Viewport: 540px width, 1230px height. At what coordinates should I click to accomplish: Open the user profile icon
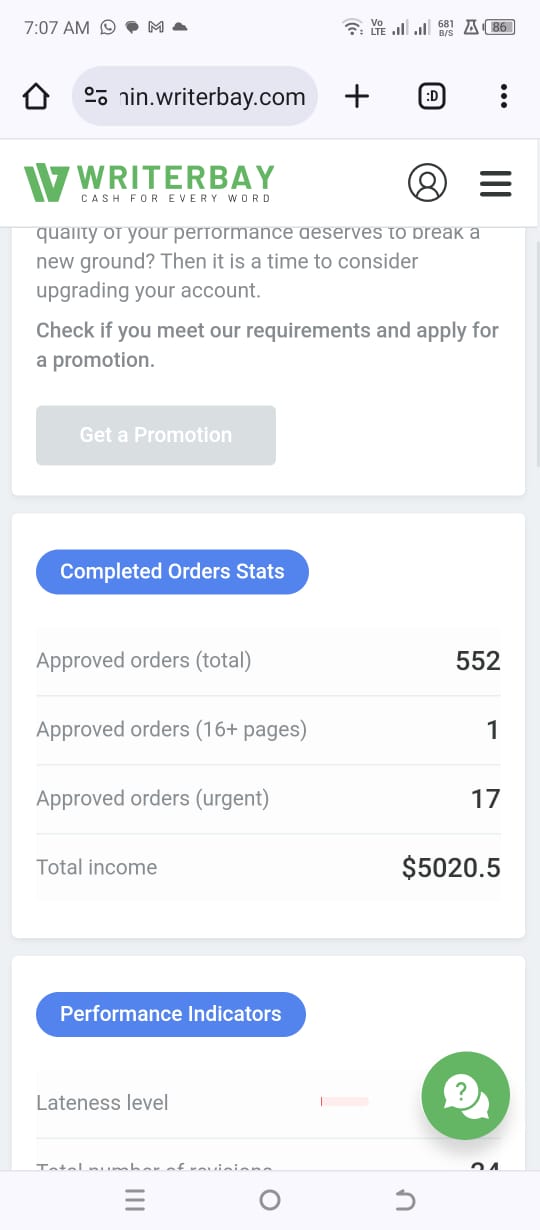click(x=427, y=183)
